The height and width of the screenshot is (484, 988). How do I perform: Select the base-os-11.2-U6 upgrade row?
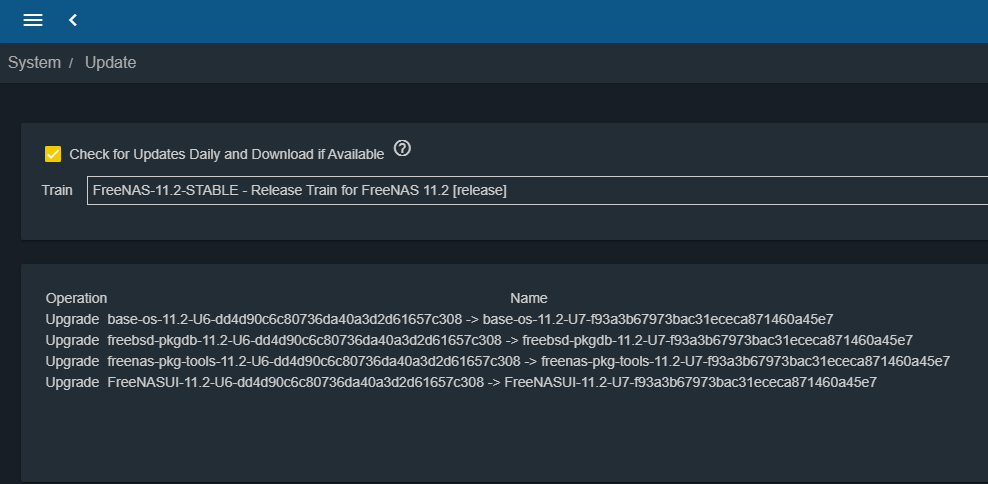tap(439, 320)
